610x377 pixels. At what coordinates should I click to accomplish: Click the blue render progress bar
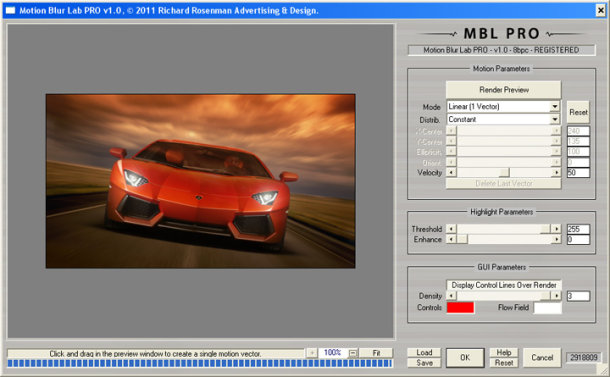point(200,363)
